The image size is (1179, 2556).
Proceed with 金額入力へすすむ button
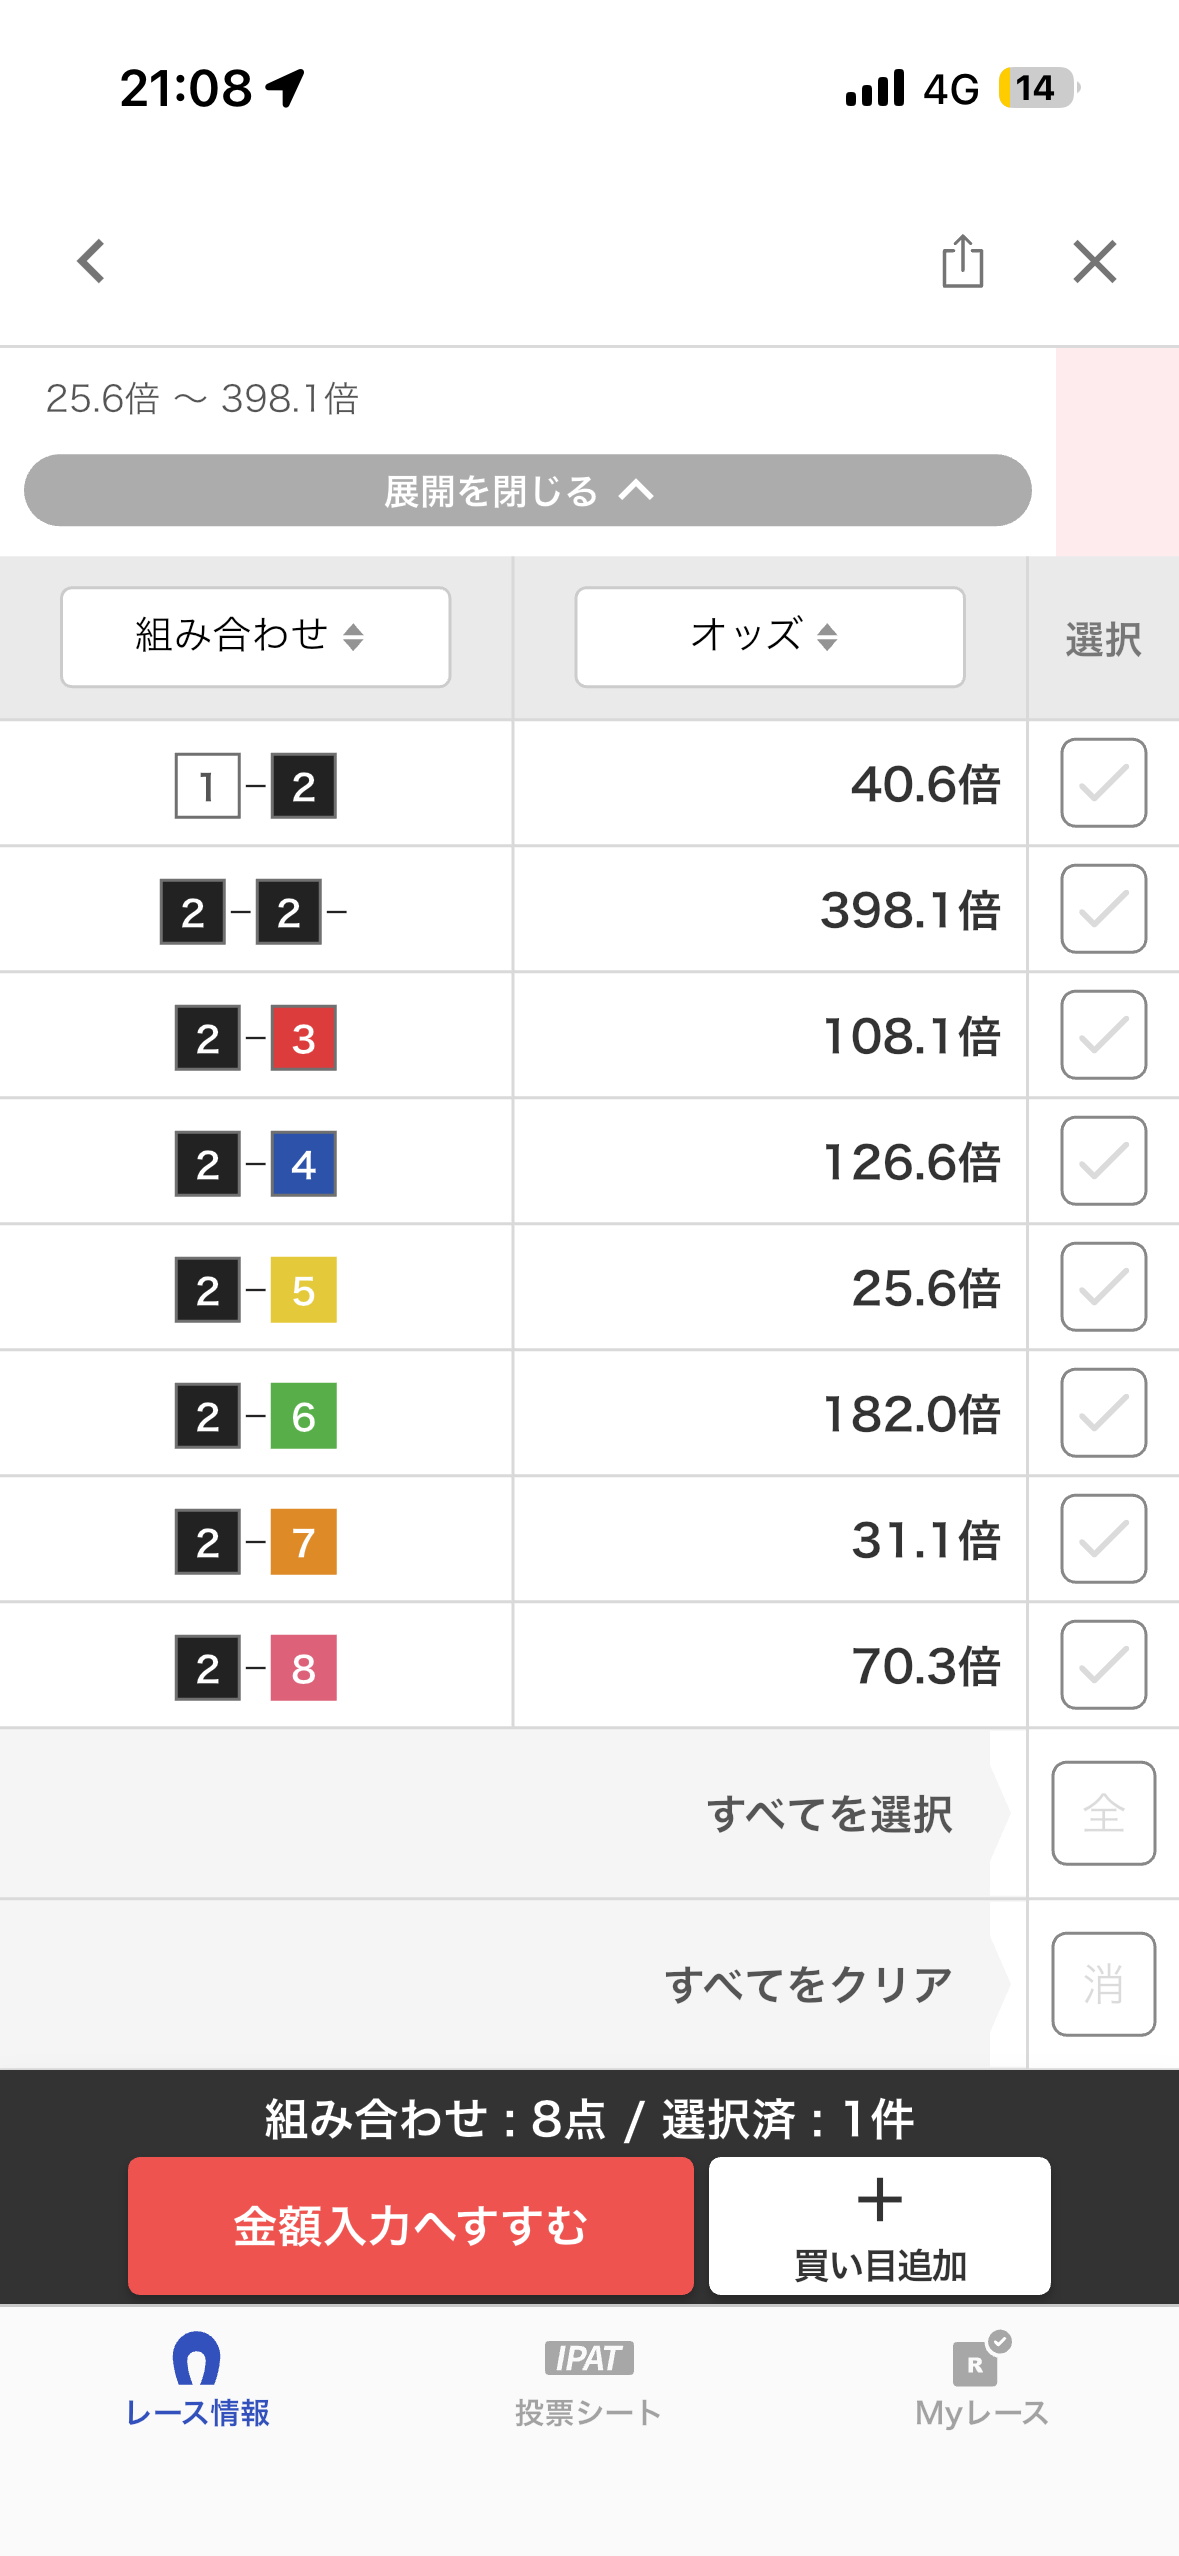410,2225
